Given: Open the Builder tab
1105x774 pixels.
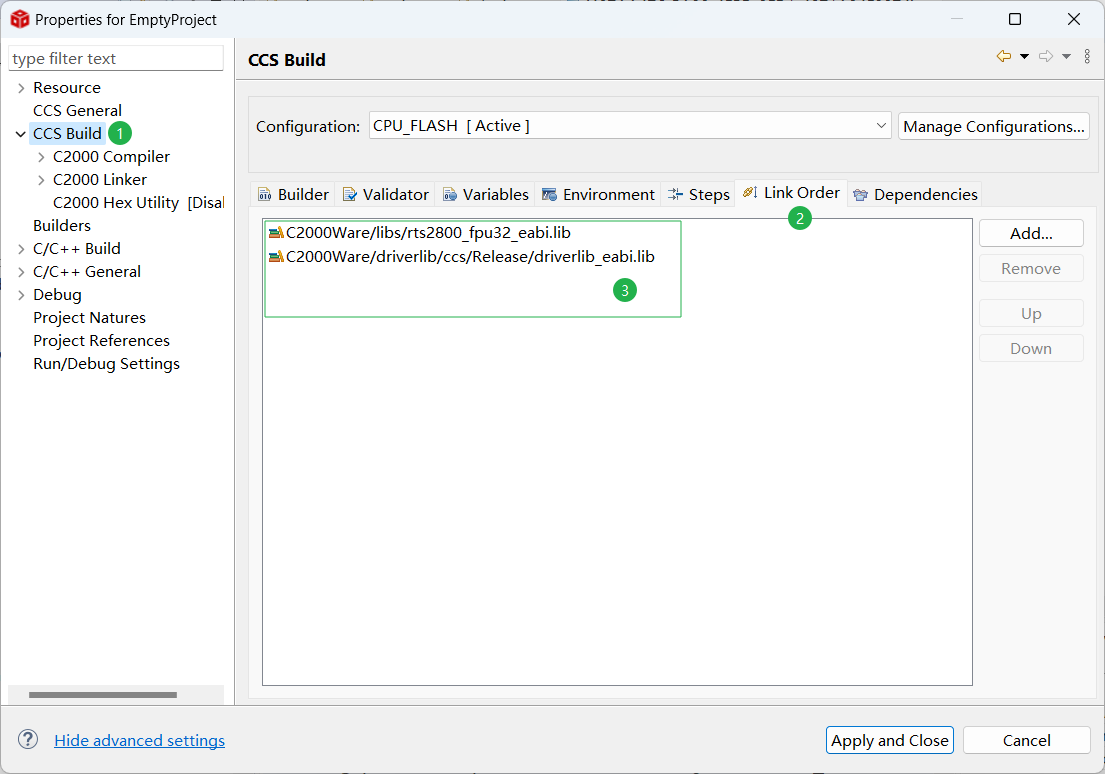Looking at the screenshot, I should click(x=293, y=194).
